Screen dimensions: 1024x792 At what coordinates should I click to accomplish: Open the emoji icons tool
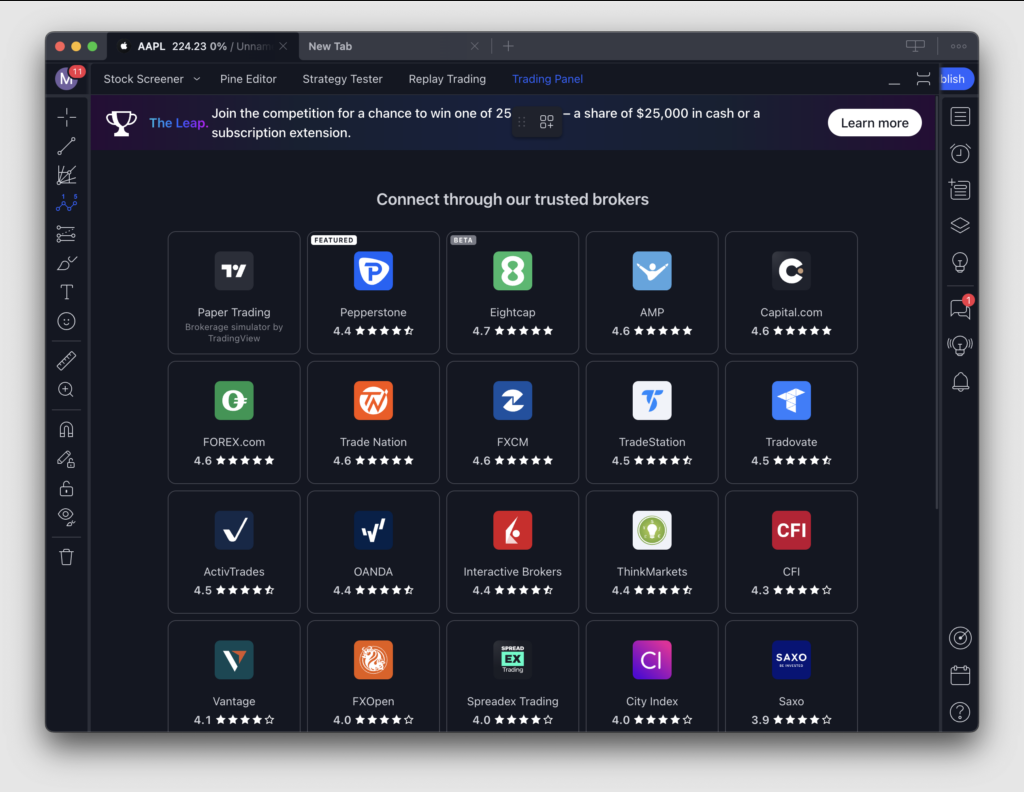coord(67,321)
